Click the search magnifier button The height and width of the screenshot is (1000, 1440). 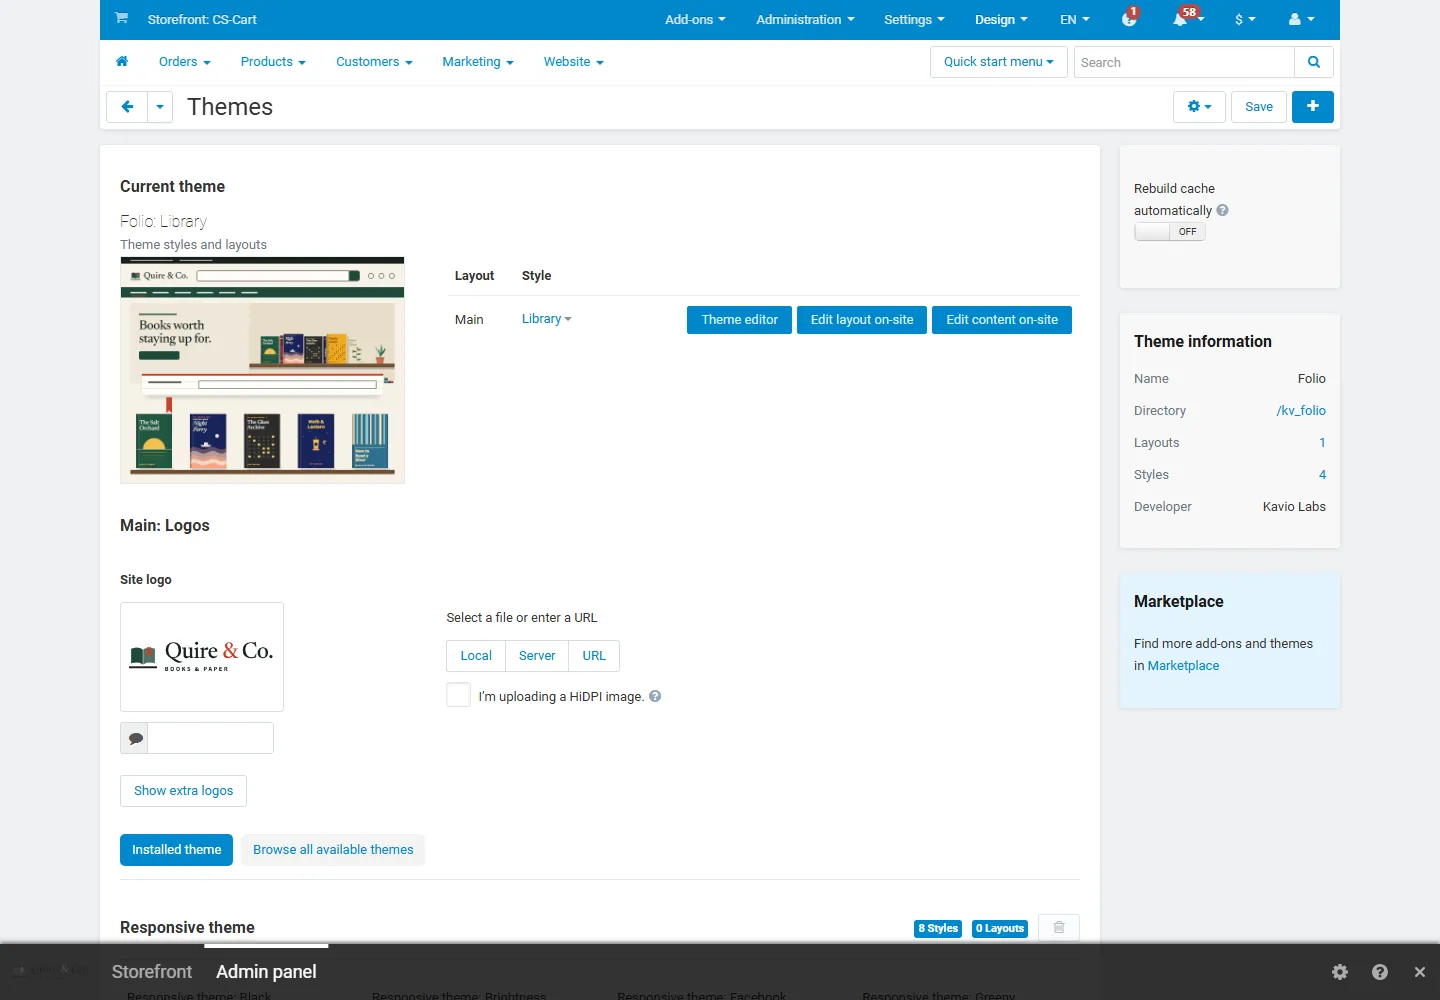click(x=1314, y=62)
